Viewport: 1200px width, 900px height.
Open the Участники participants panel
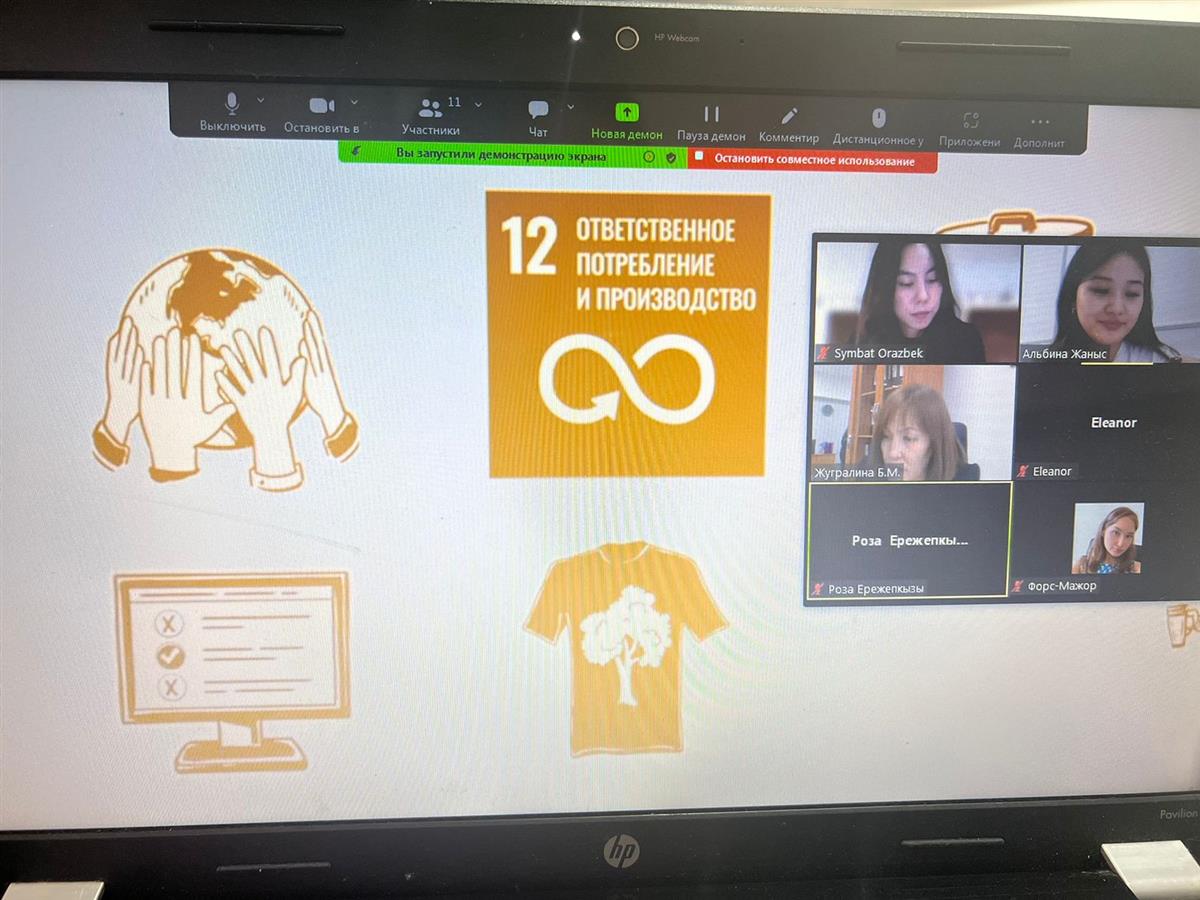tap(431, 116)
